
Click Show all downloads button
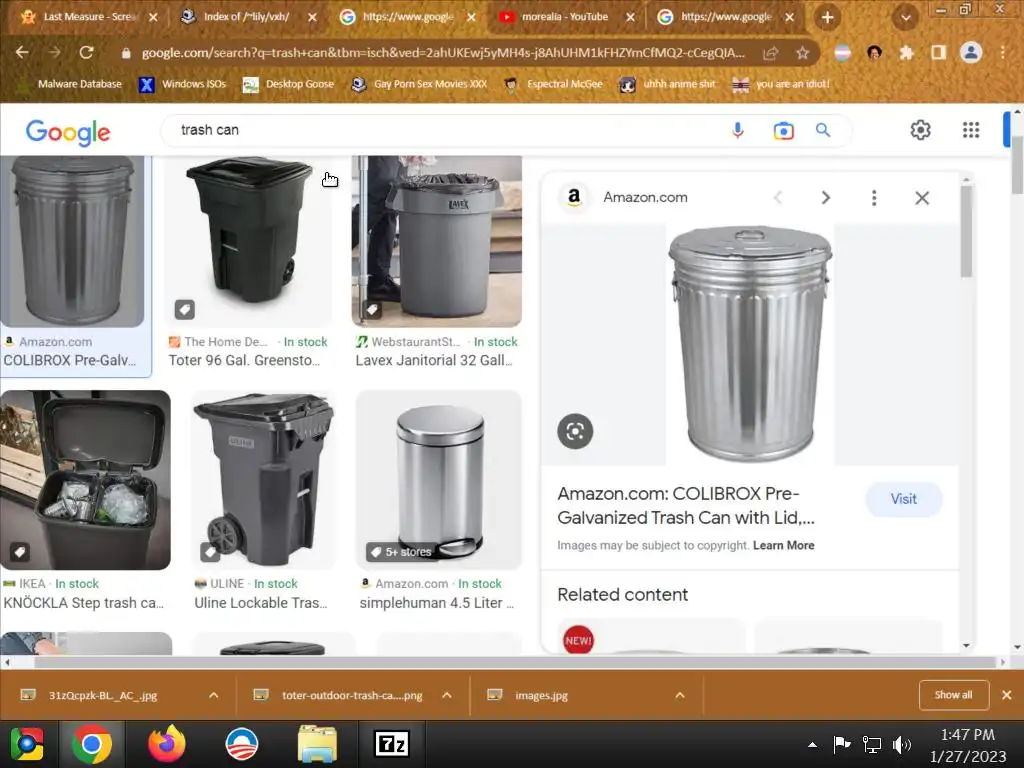coord(953,695)
